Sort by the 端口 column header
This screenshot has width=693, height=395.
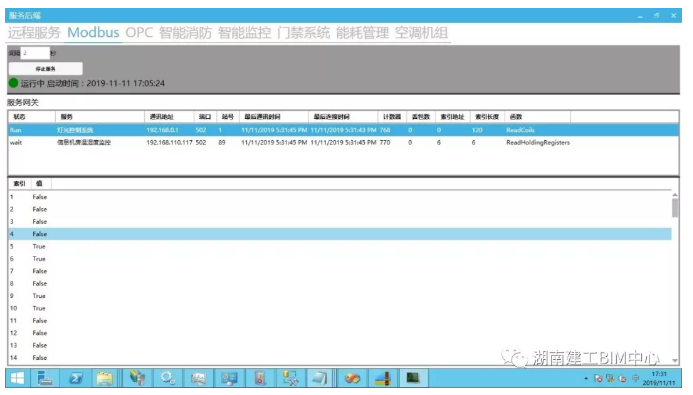[x=205, y=117]
